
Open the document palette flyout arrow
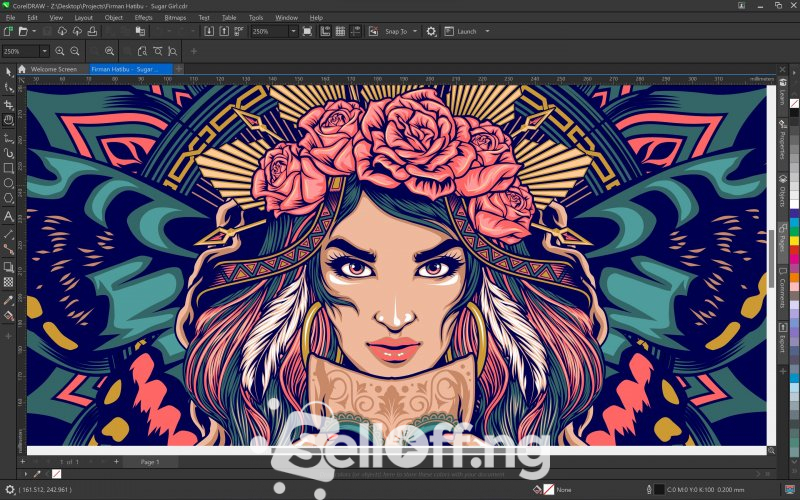click(26, 474)
